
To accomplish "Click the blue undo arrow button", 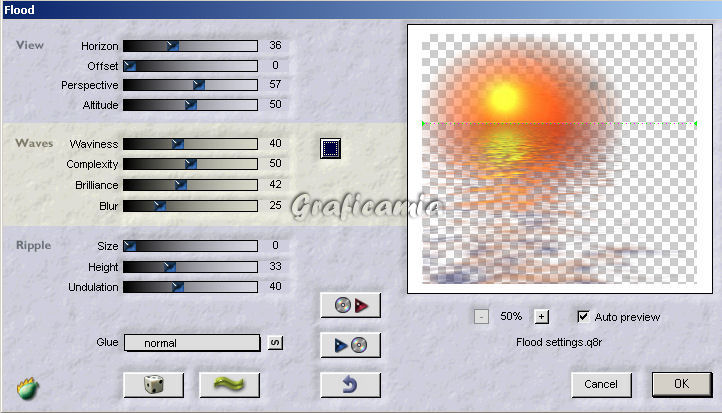I will (x=350, y=384).
